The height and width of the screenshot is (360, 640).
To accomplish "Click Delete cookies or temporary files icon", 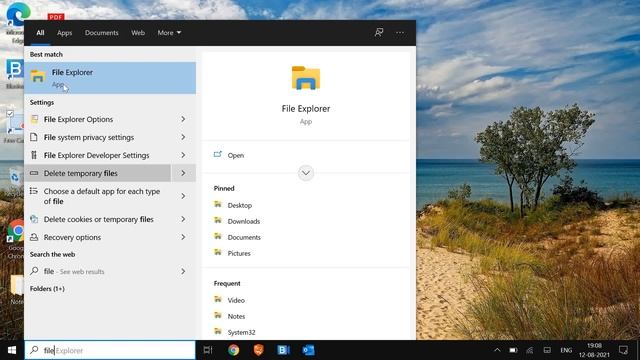I will (34, 219).
